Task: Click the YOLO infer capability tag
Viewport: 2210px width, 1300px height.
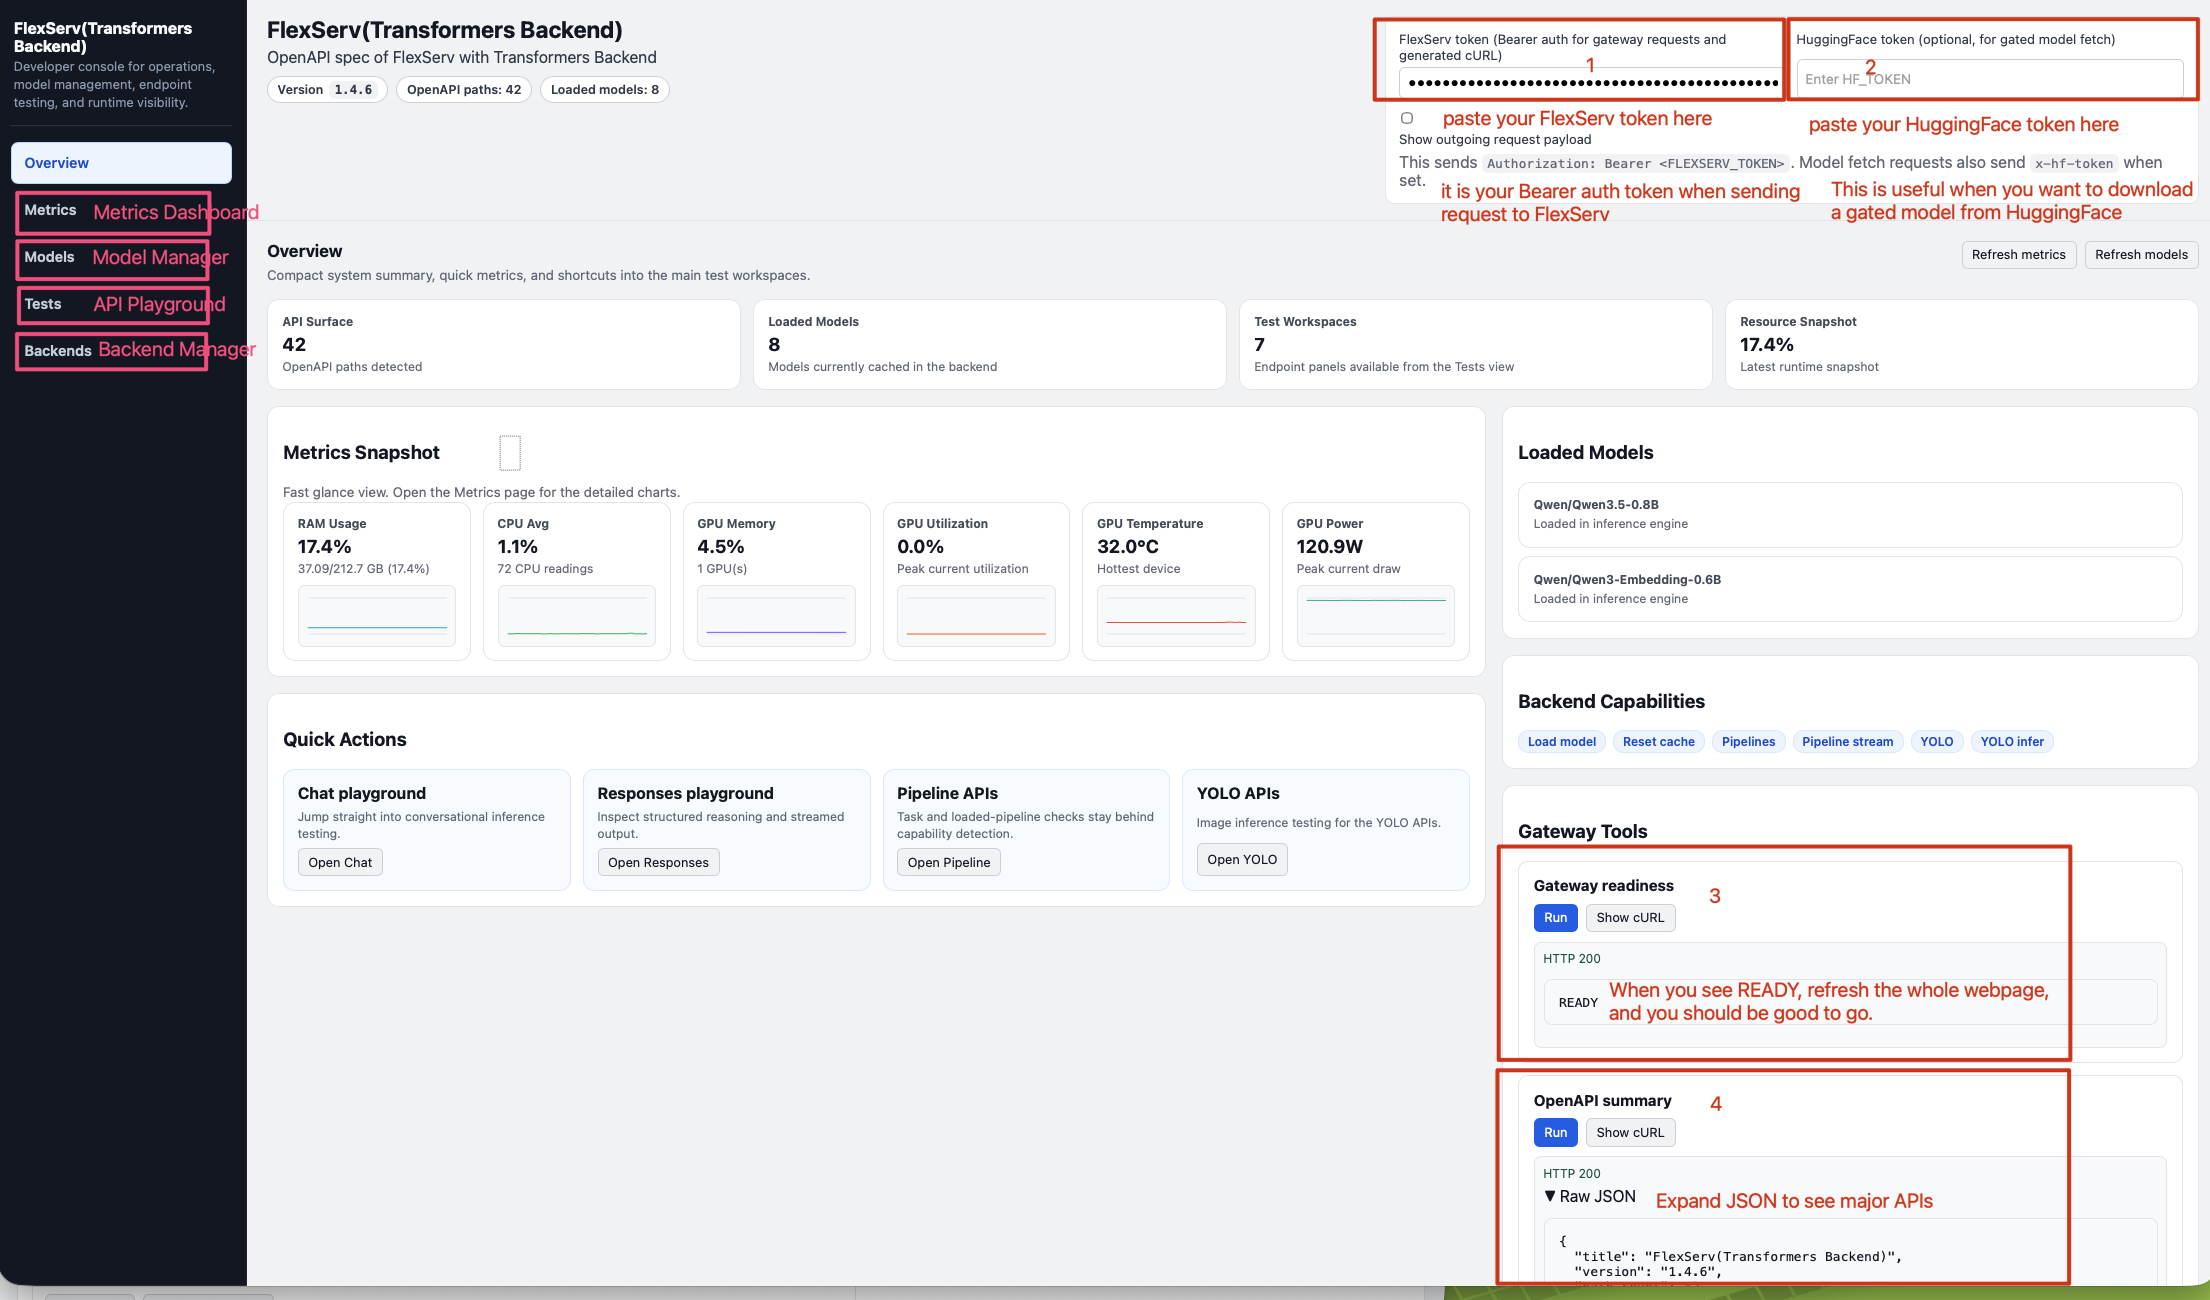Action: click(x=2012, y=742)
